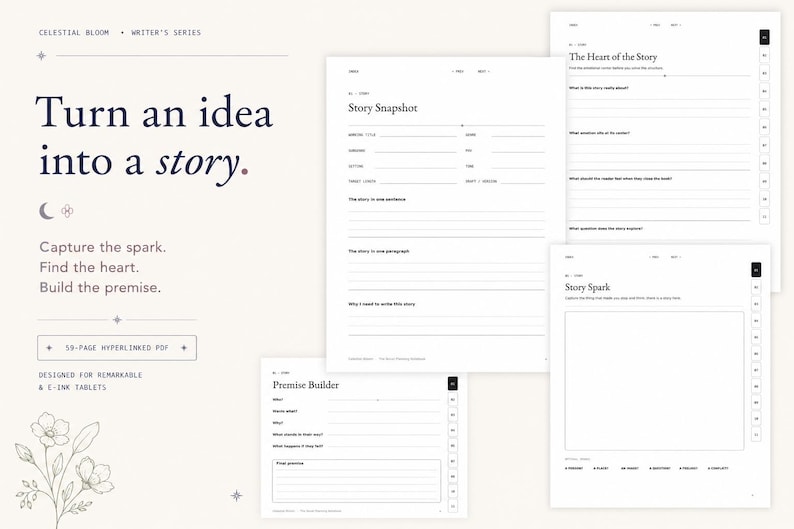Click the POV line in Story Snapshot

click(x=518, y=151)
